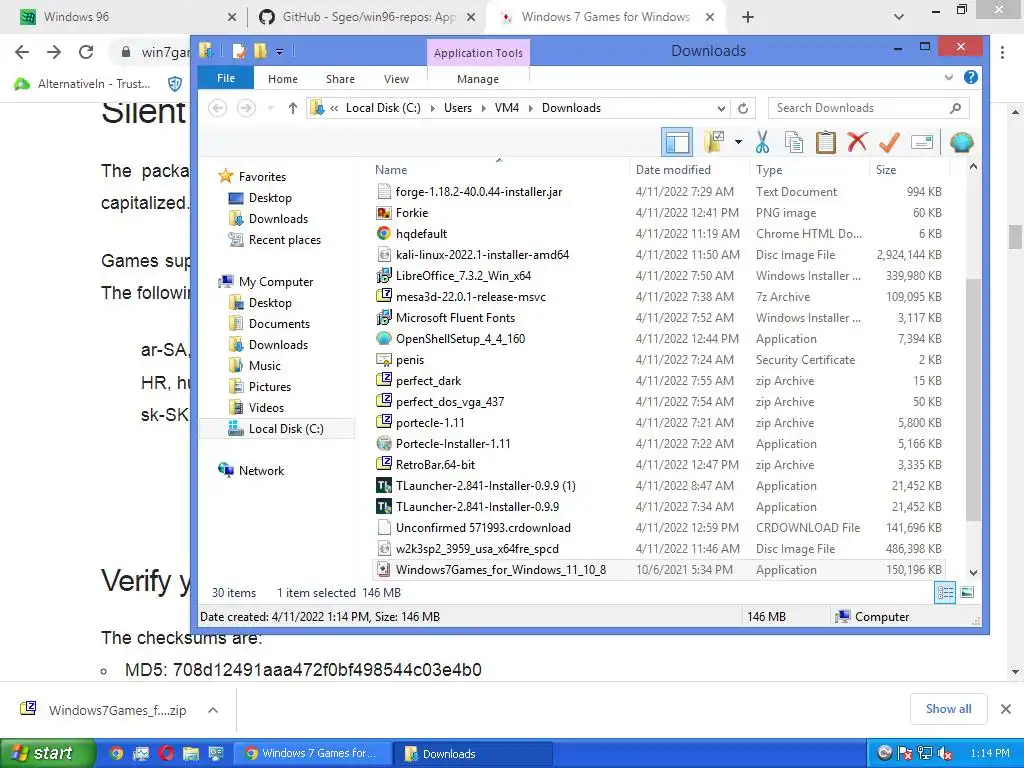Select Desktop under Favorites
Screen dimensions: 1024x768
270,198
